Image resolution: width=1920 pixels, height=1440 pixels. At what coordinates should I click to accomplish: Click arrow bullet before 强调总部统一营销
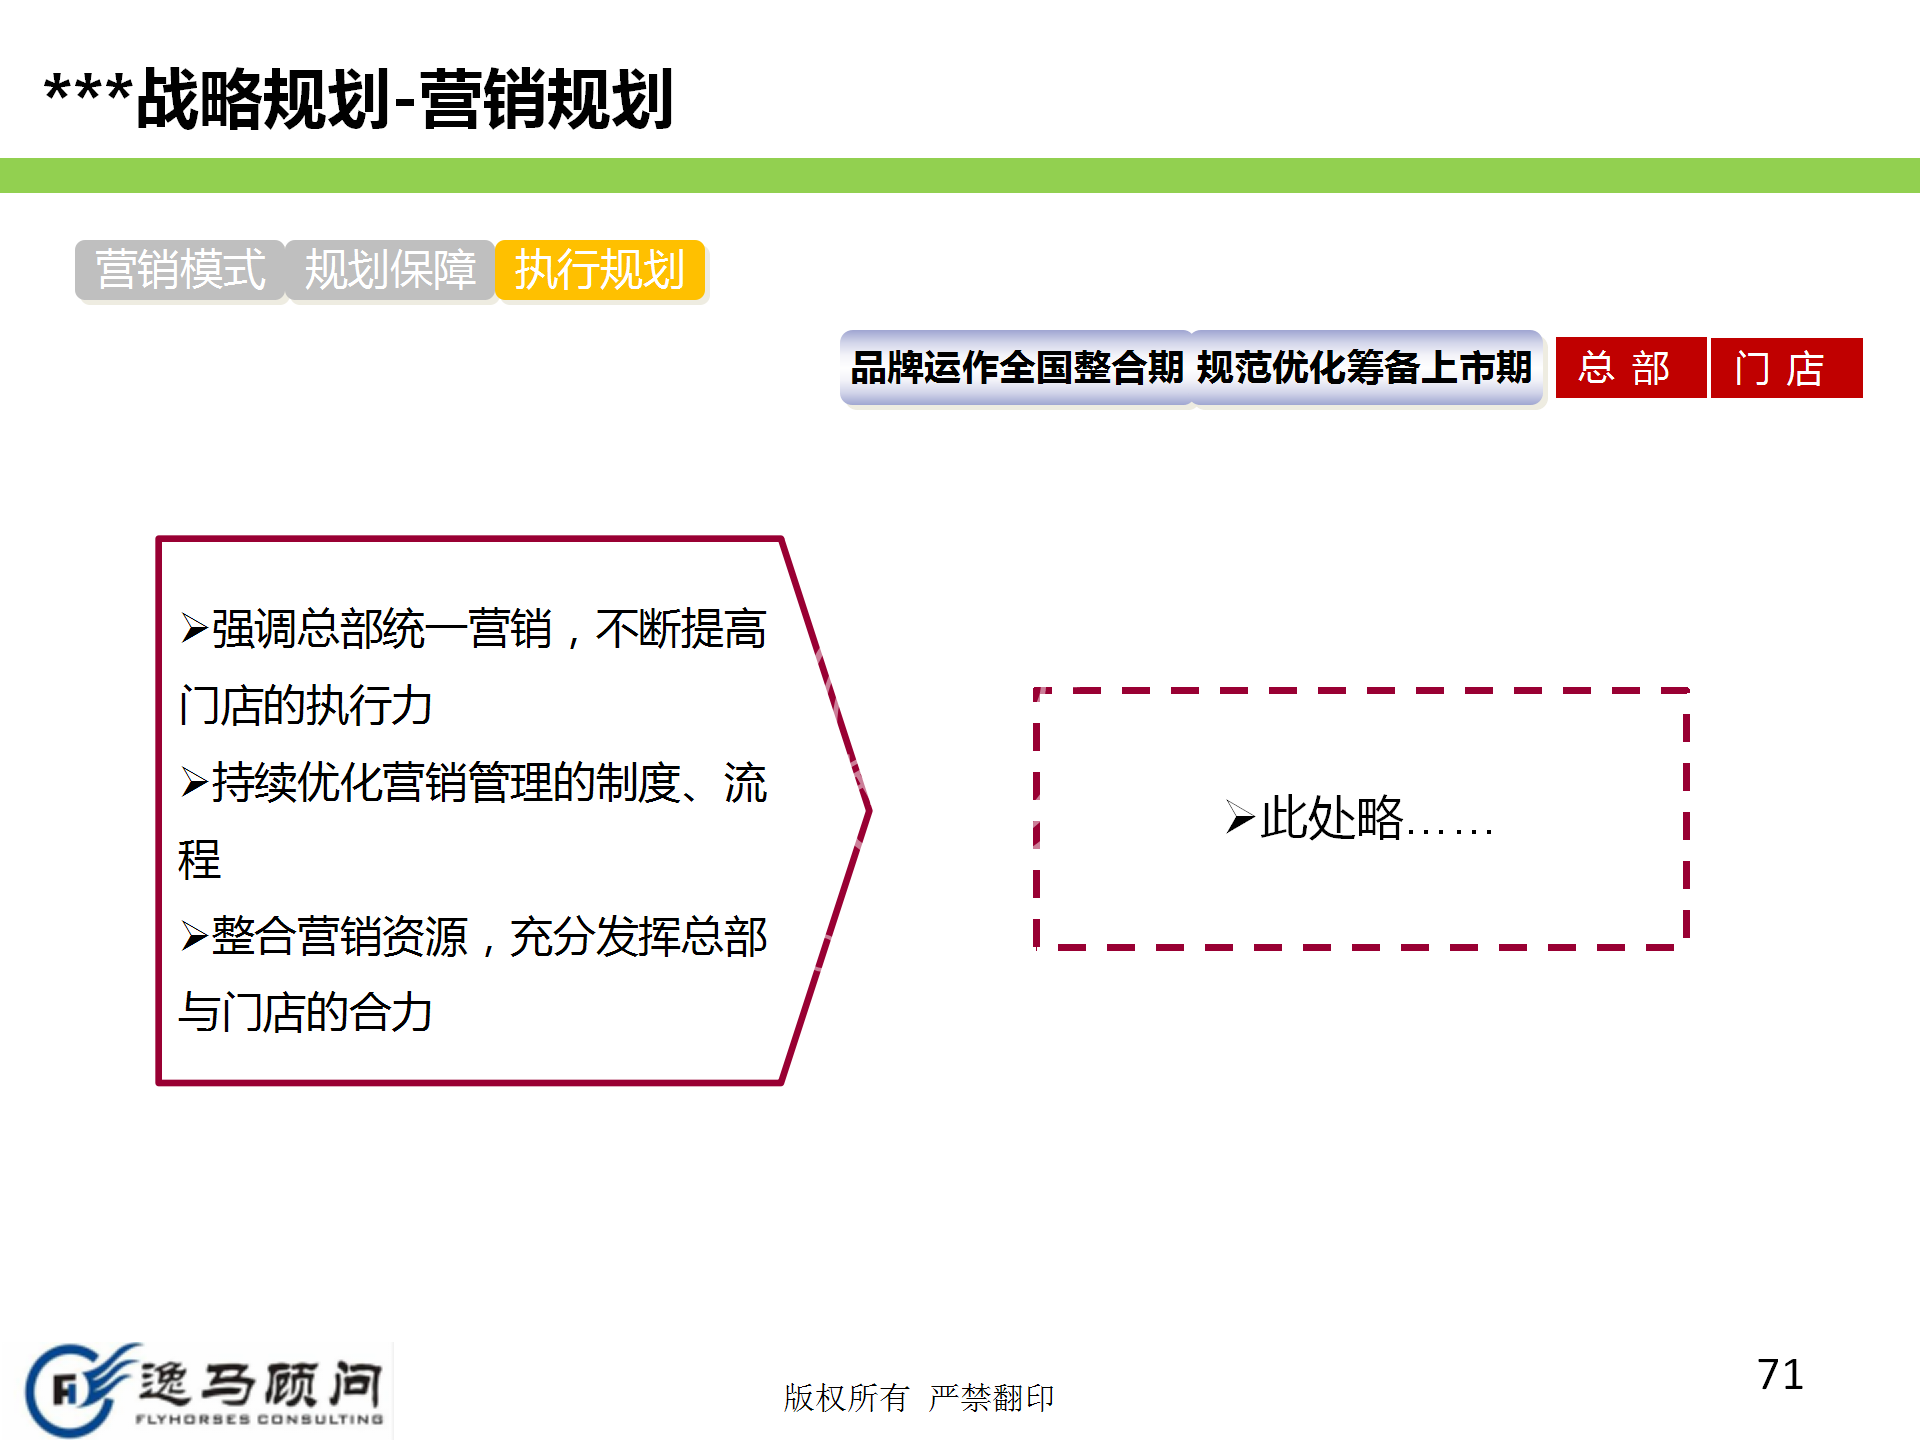194,629
